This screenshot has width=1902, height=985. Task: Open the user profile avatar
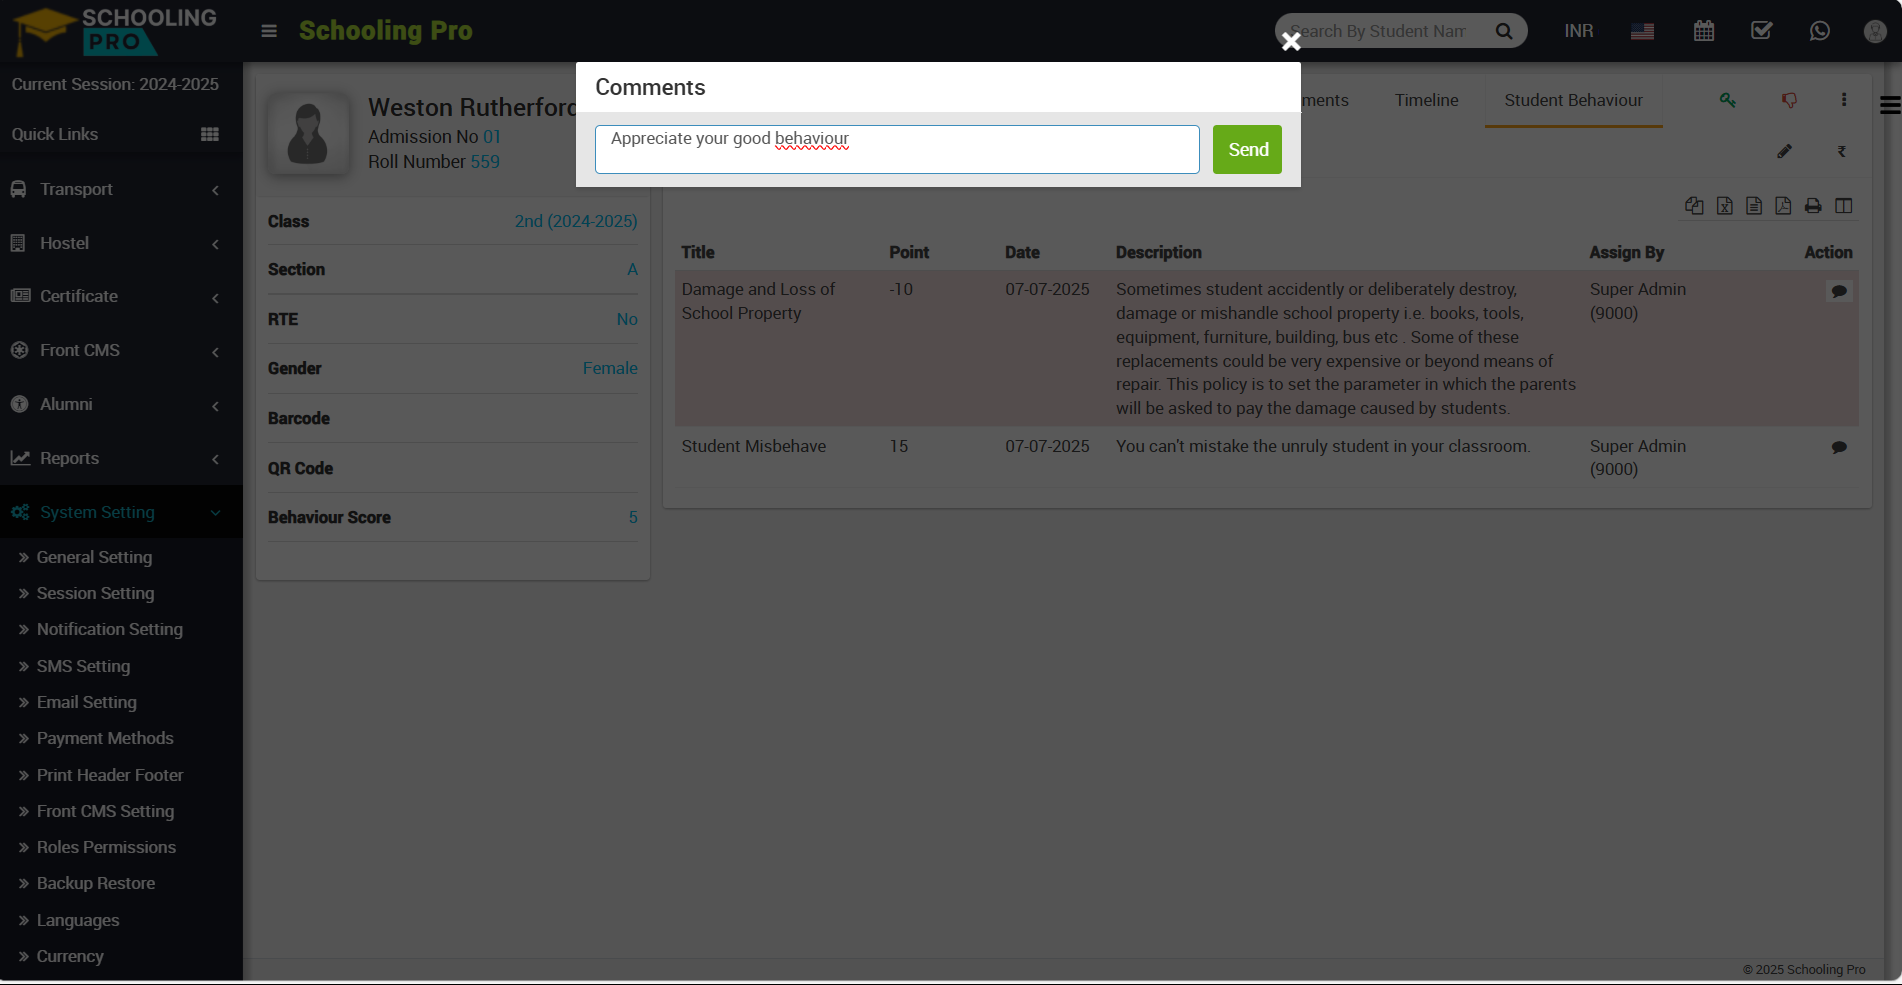click(x=1876, y=31)
